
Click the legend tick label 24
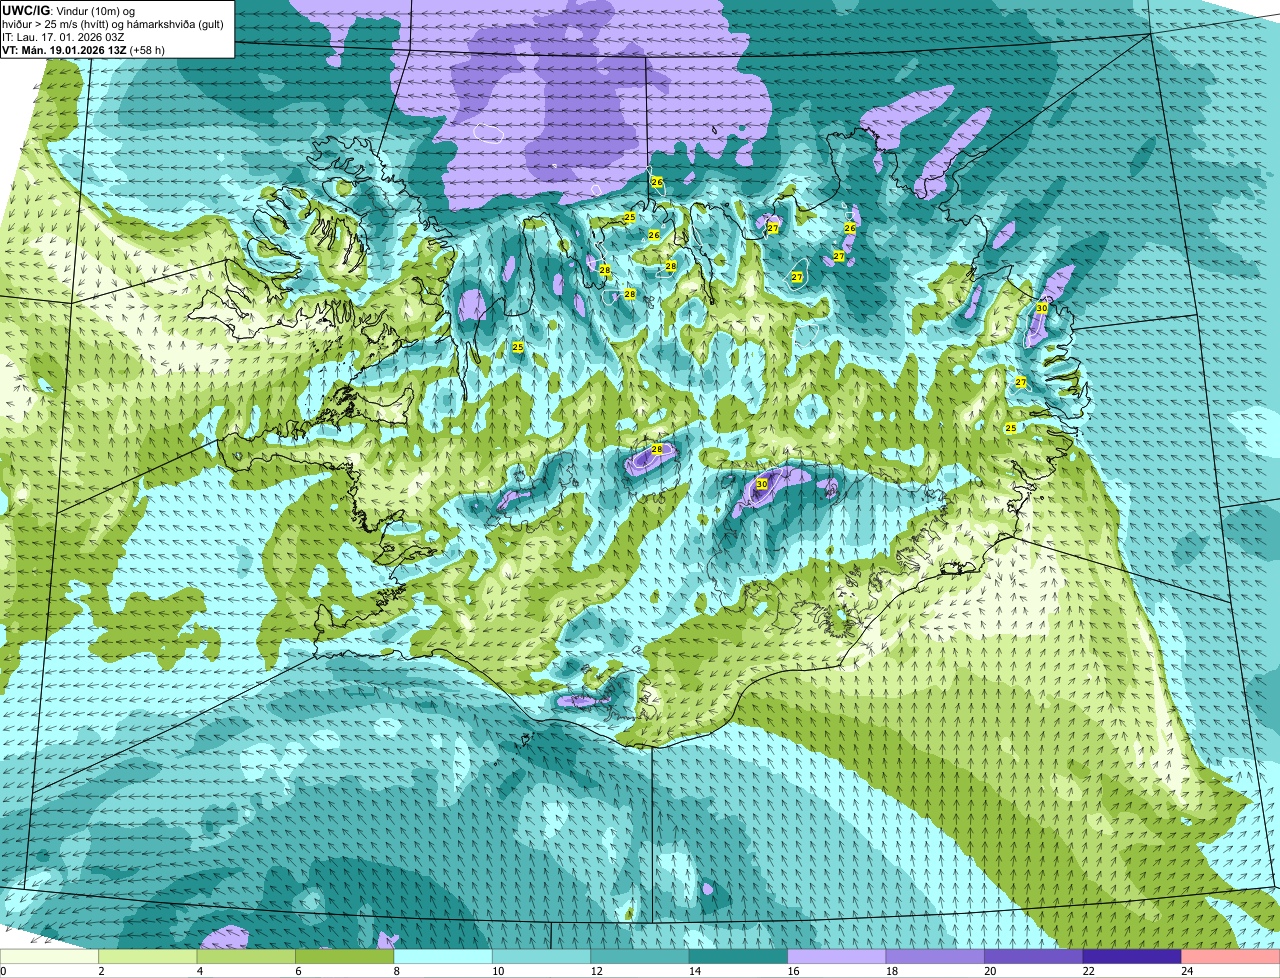point(1186,971)
